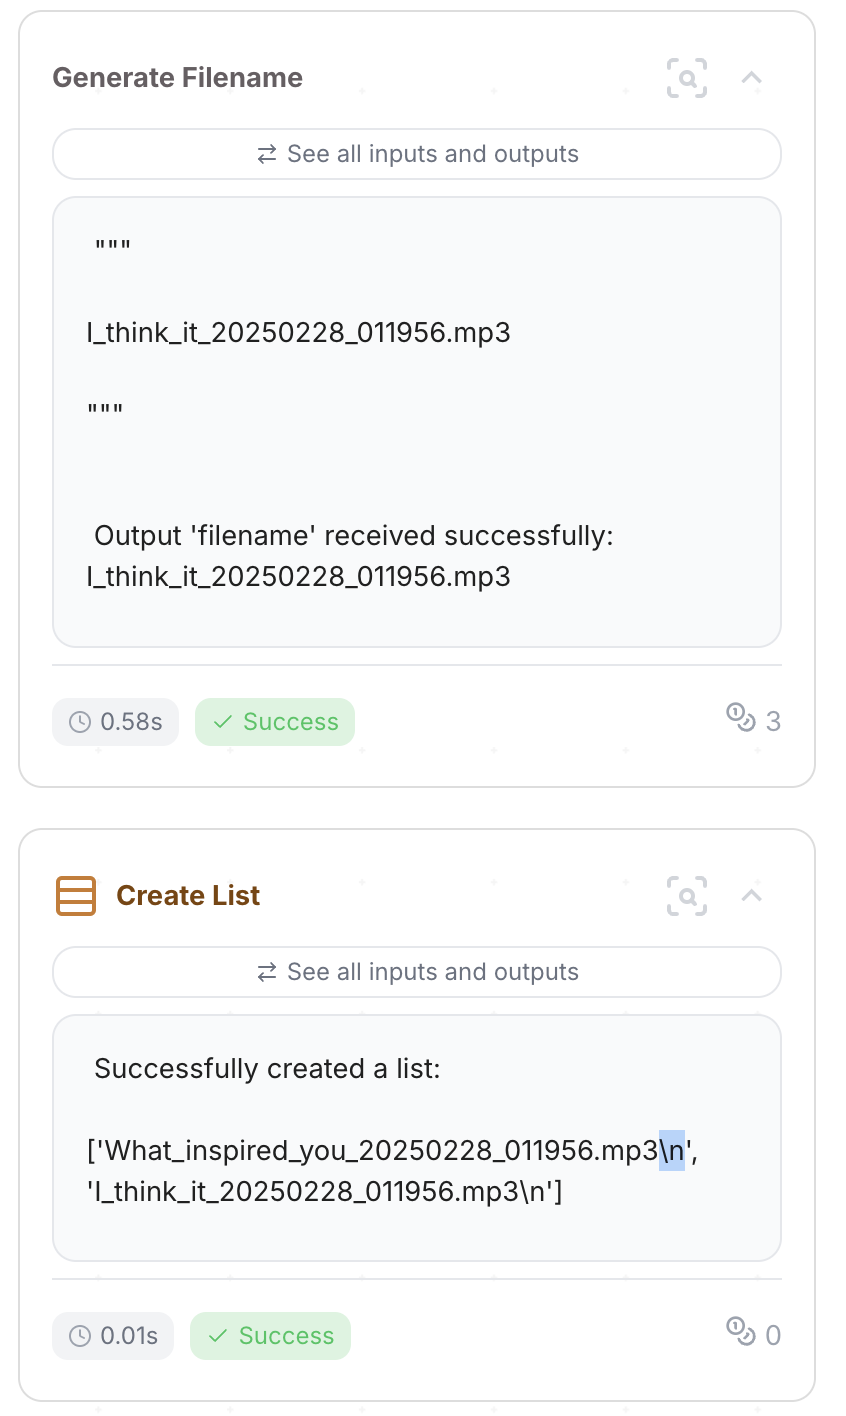The image size is (846, 1416).
Task: Collapse the Create List card
Action: click(752, 896)
